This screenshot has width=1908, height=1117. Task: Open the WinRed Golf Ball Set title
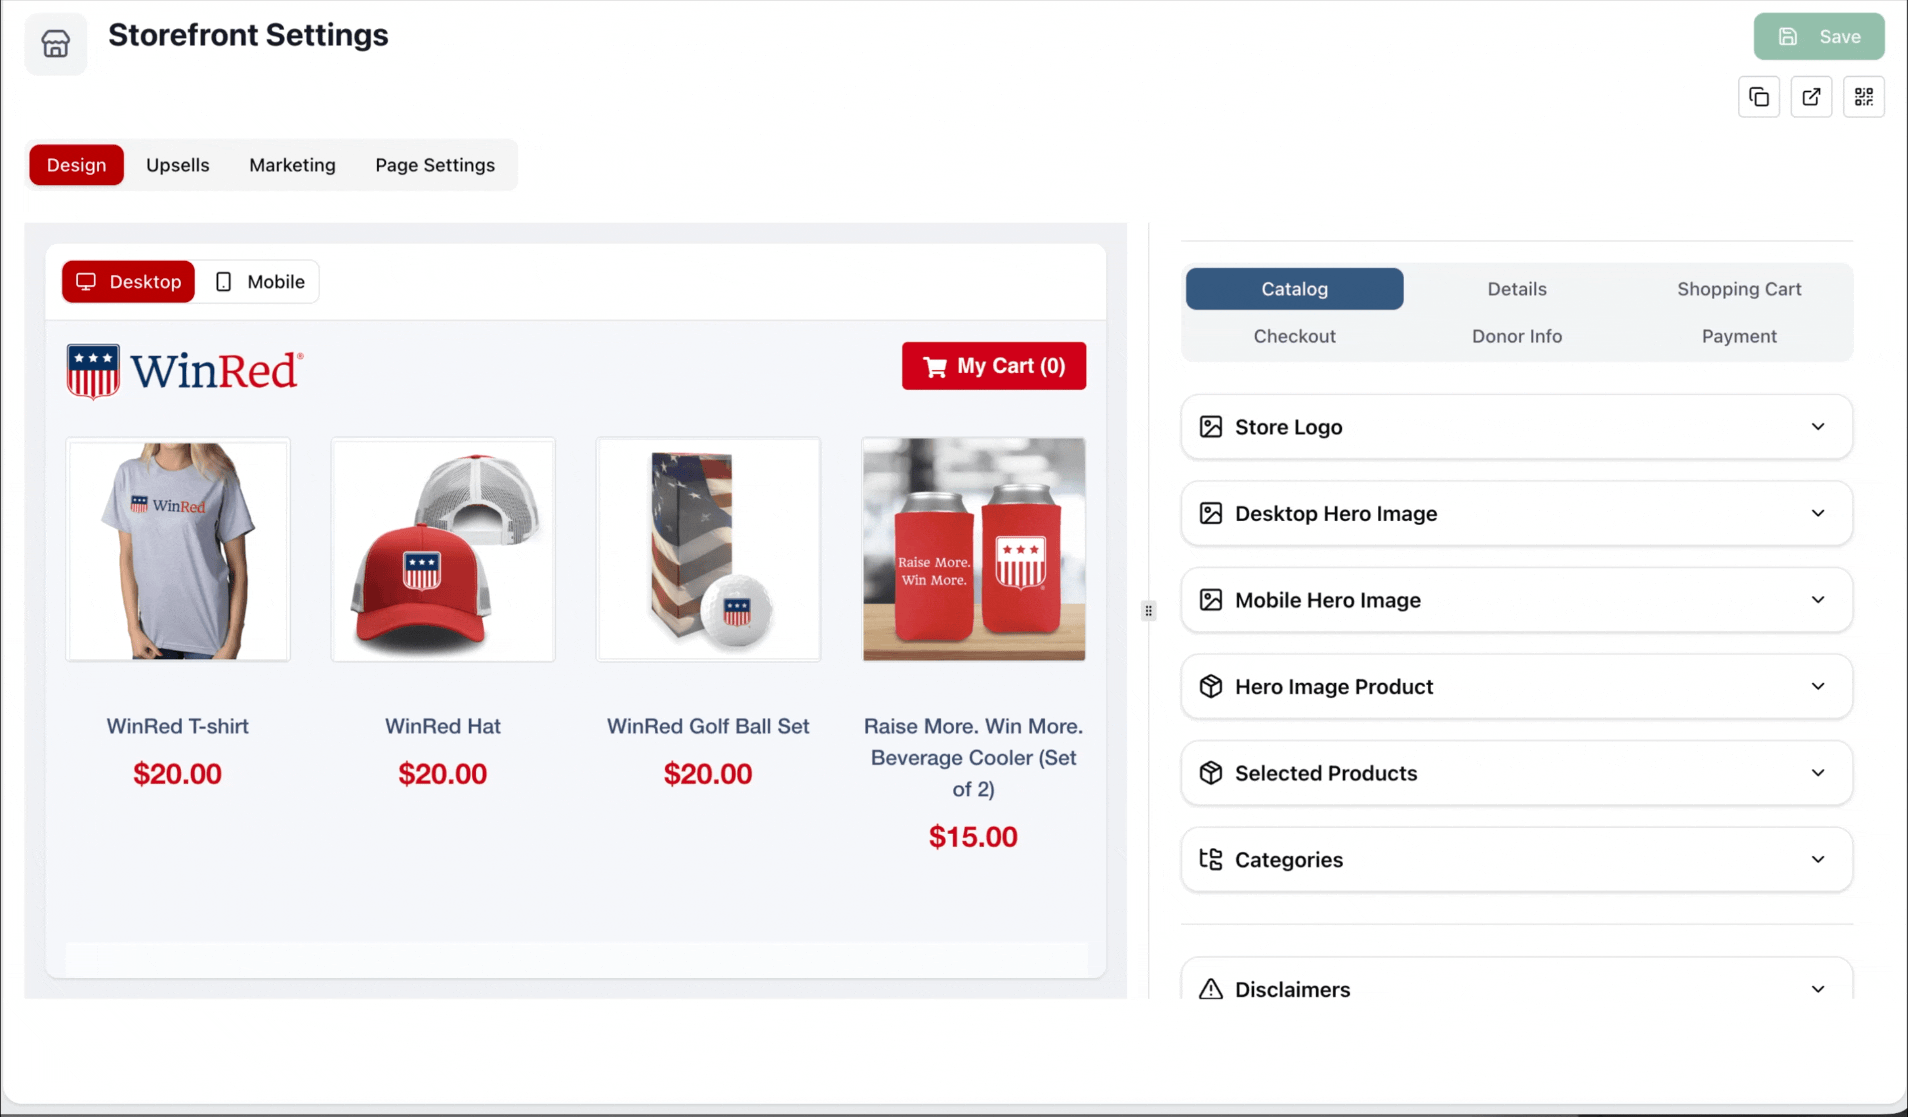tap(708, 726)
